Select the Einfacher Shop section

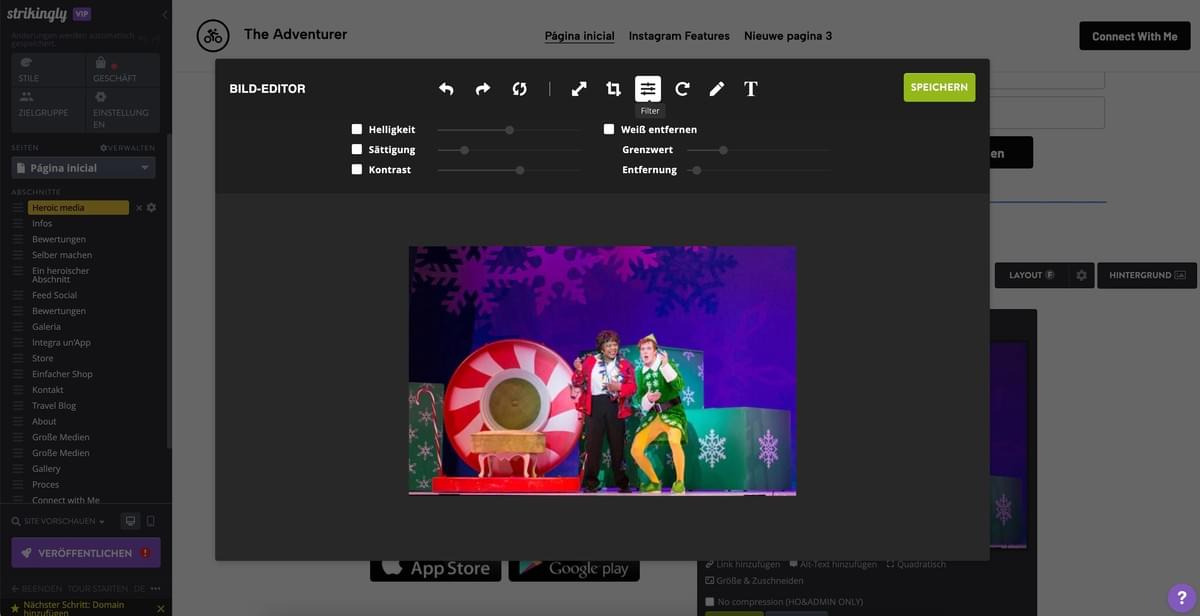(x=62, y=374)
